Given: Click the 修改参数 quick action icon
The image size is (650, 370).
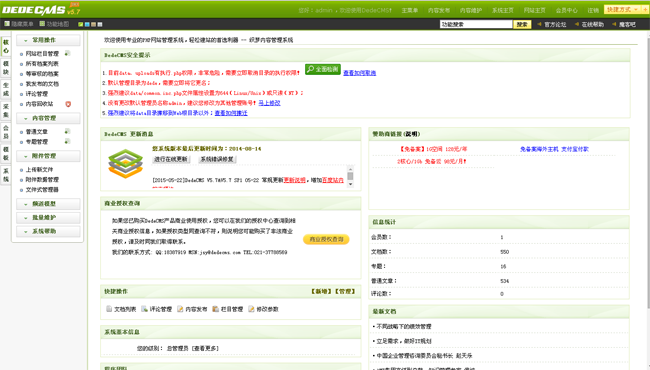Looking at the screenshot, I should [x=251, y=309].
